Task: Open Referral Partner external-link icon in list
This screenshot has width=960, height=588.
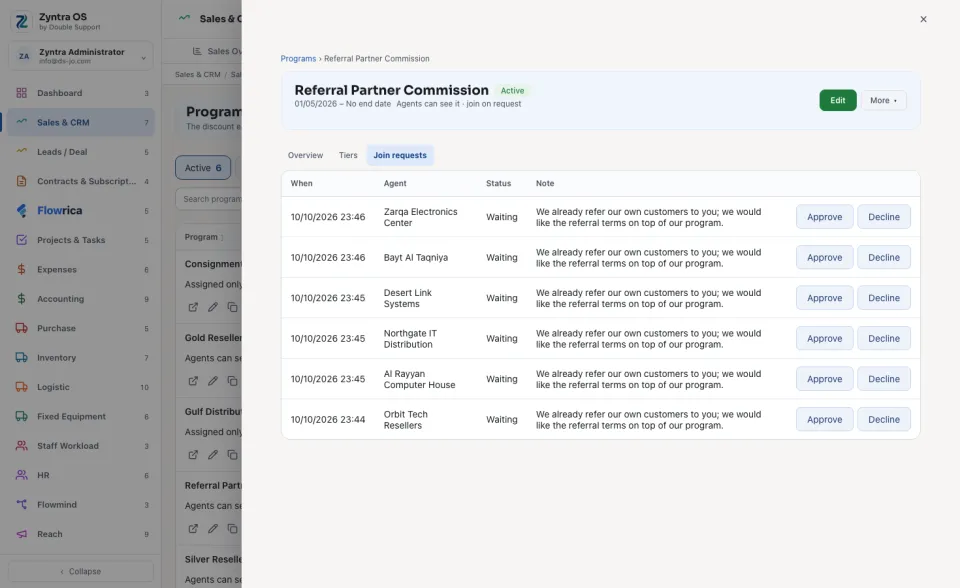Action: click(x=193, y=529)
